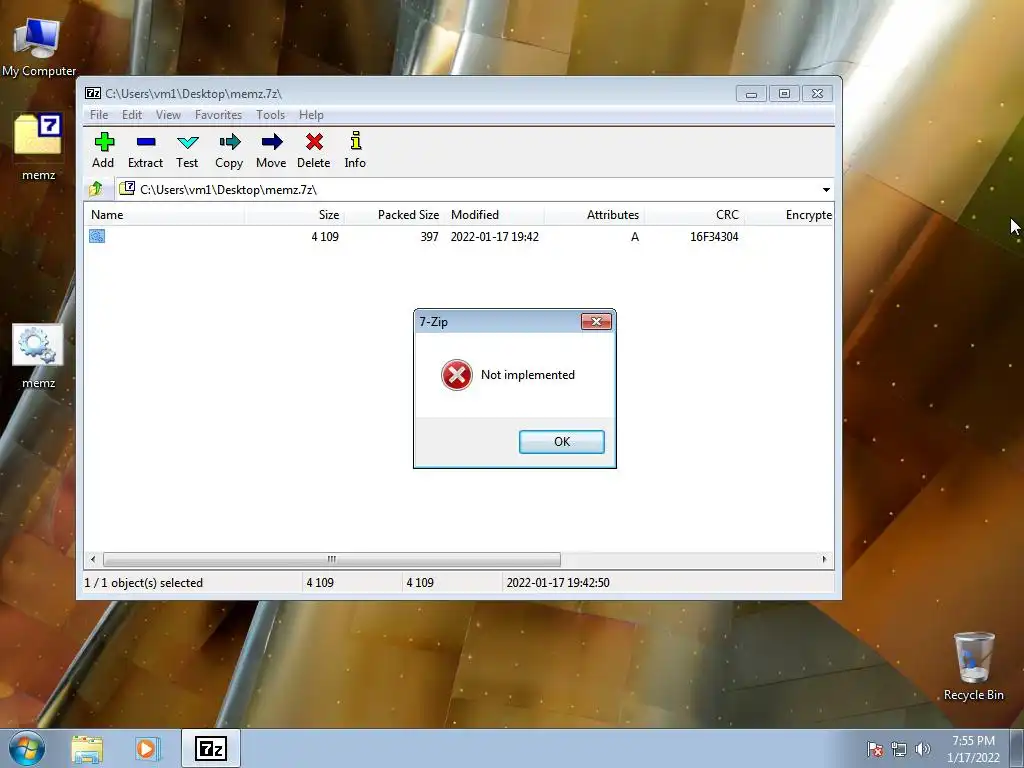1024x768 pixels.
Task: Go up one folder level icon
Action: point(95,189)
